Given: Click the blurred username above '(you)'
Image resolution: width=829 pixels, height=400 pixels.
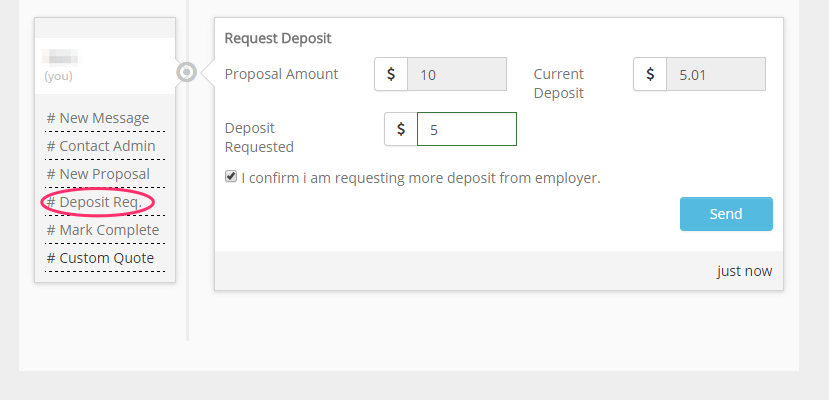Looking at the screenshot, I should coord(62,58).
